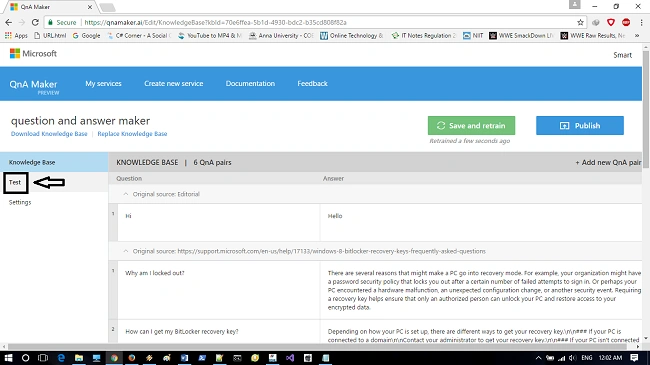650x365 pixels.
Task: Show hidden bookmarks with the double chevron
Action: click(x=637, y=36)
